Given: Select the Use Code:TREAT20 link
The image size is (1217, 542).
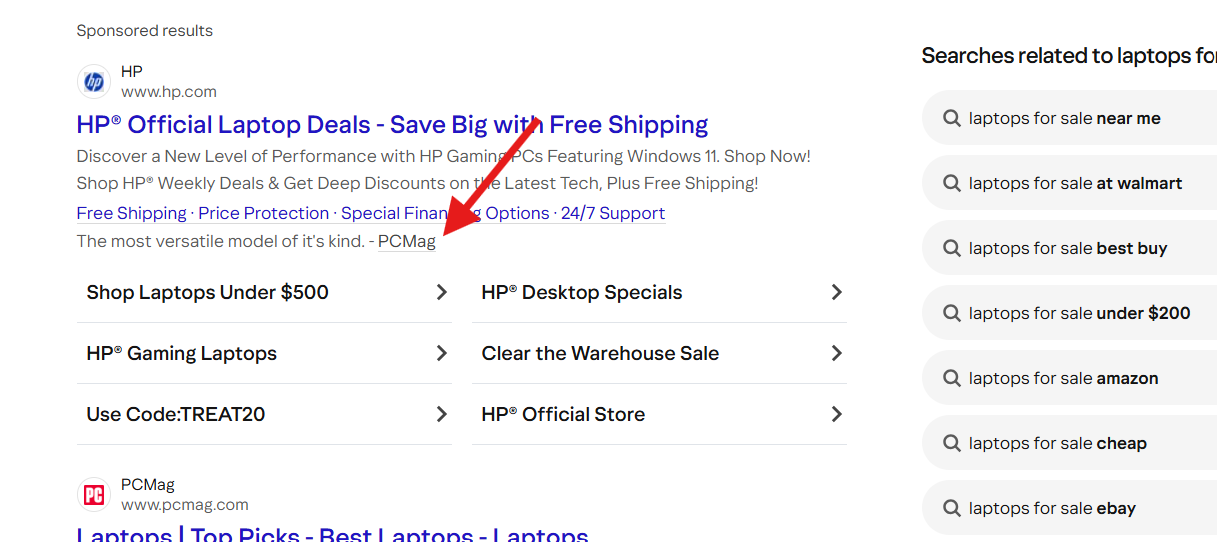Looking at the screenshot, I should (264, 414).
